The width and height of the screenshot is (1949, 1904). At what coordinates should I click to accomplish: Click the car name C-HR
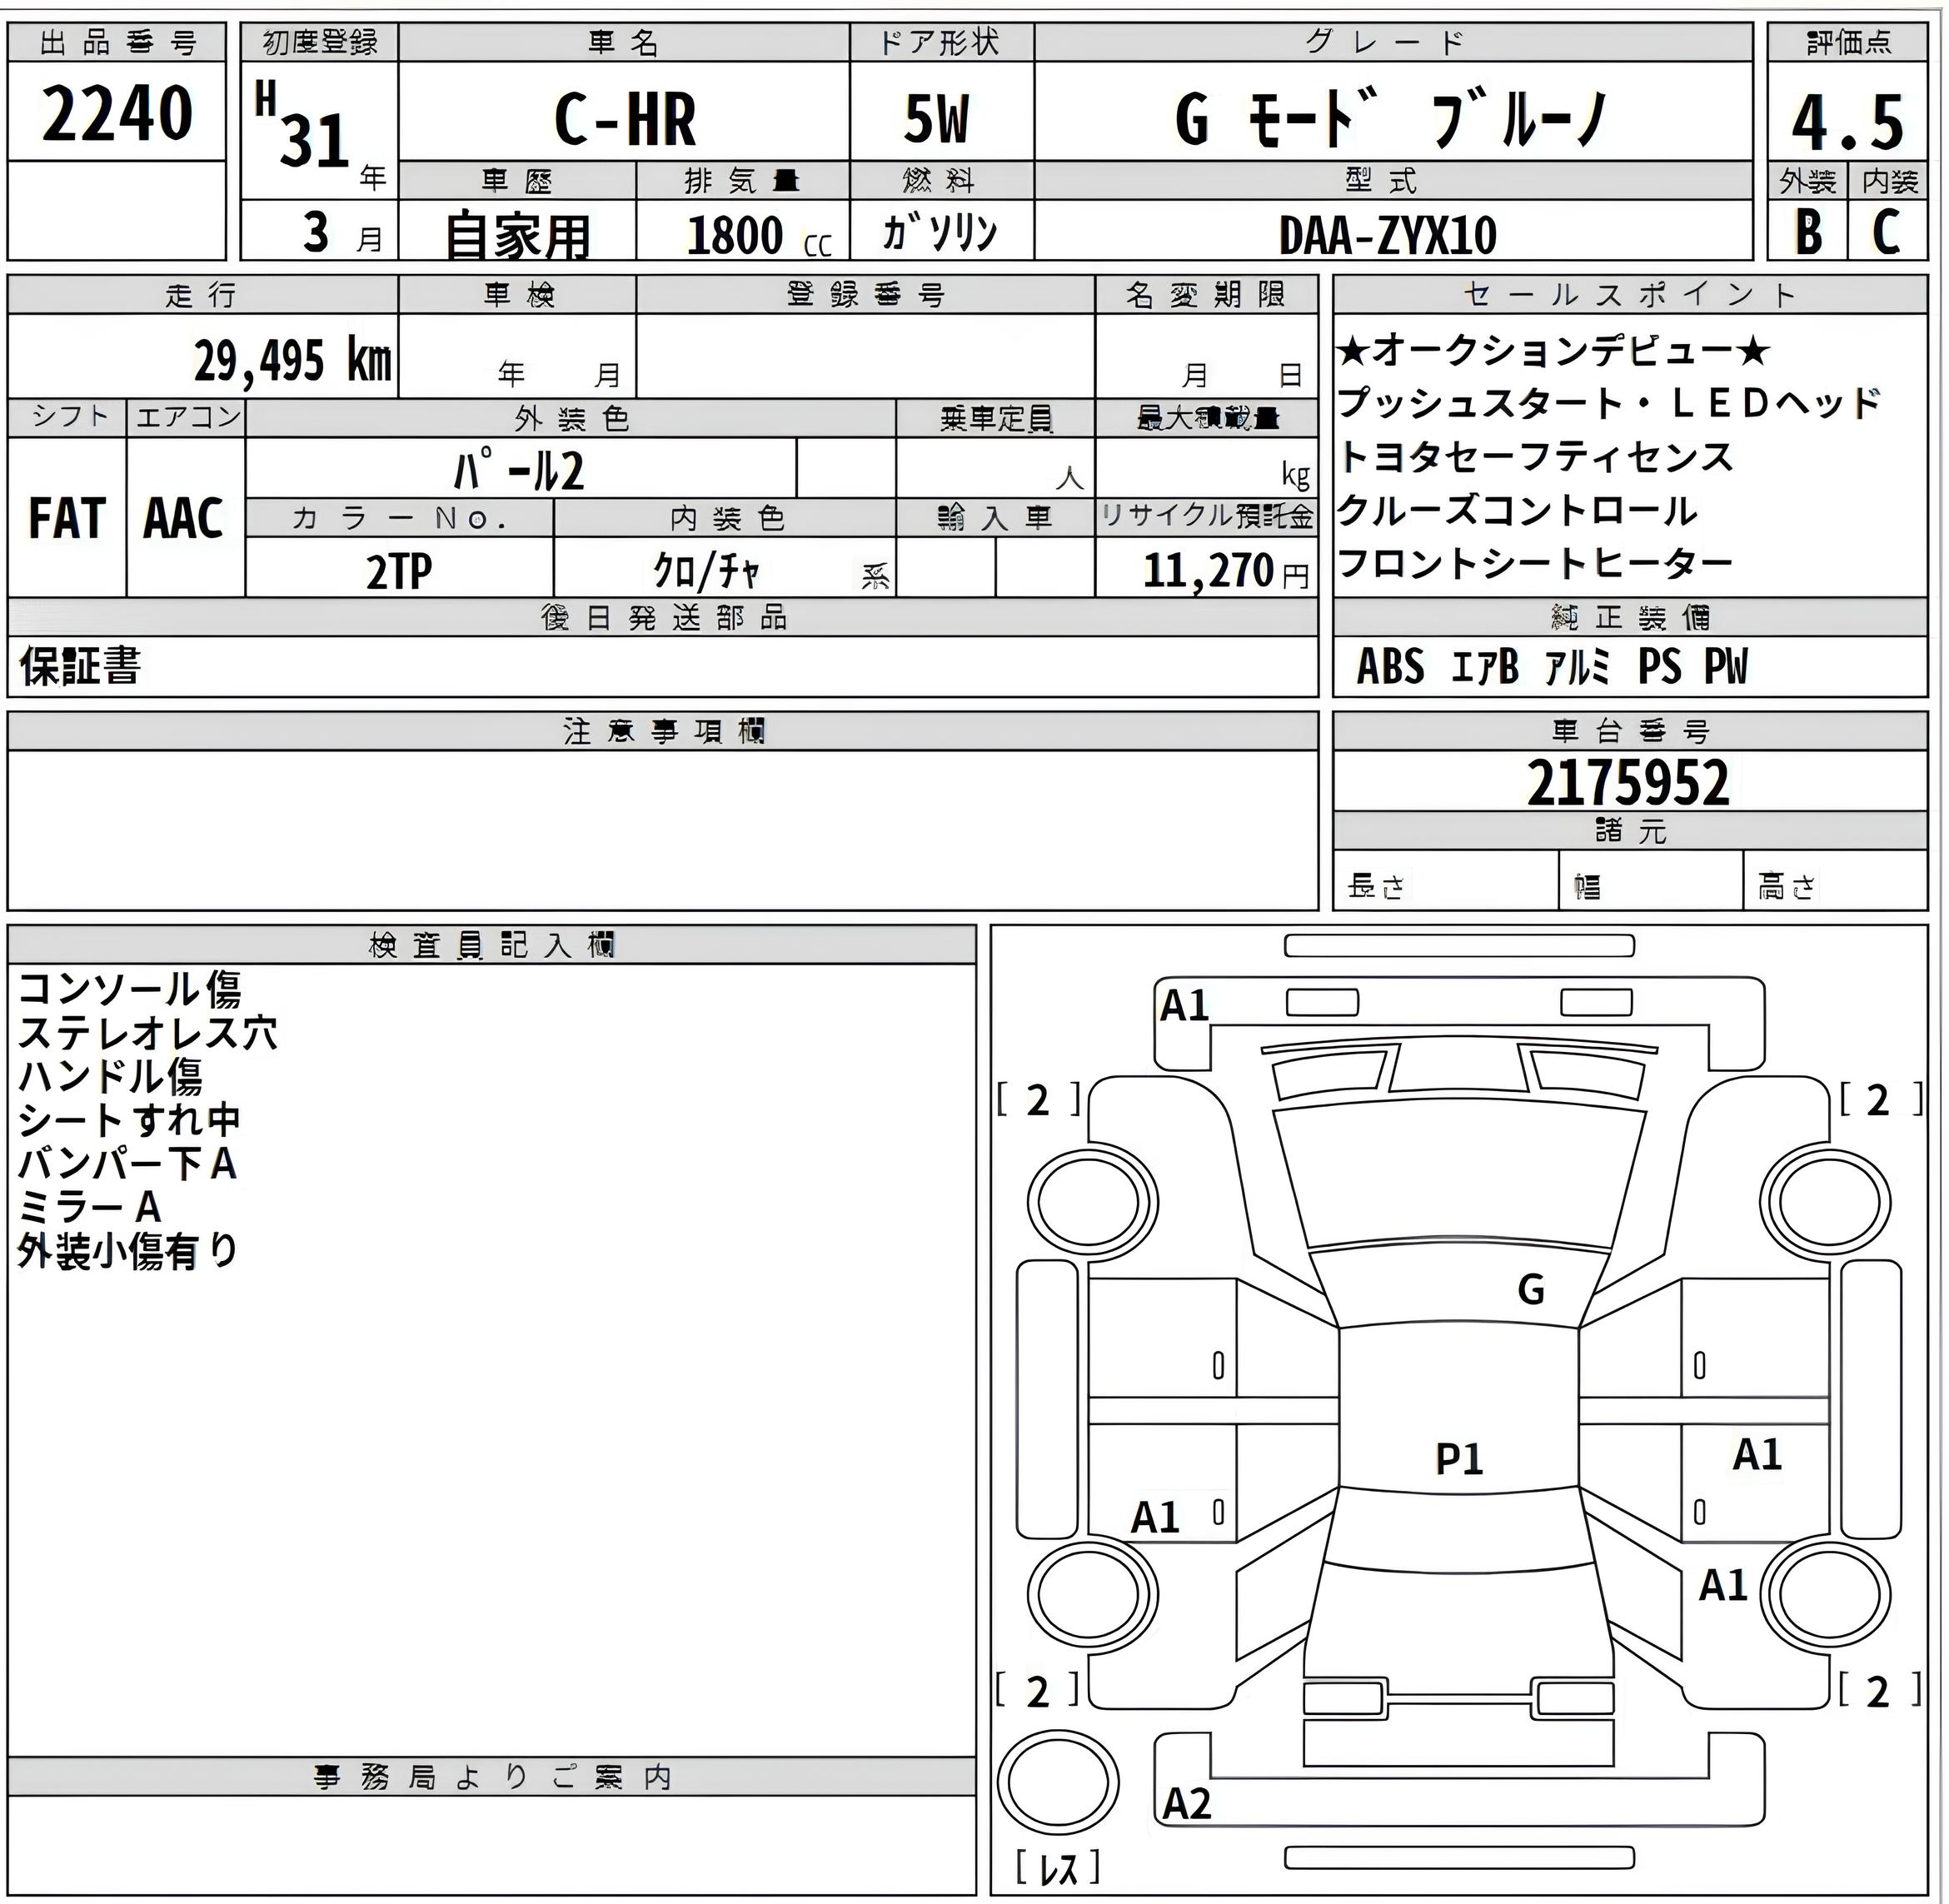pos(624,119)
